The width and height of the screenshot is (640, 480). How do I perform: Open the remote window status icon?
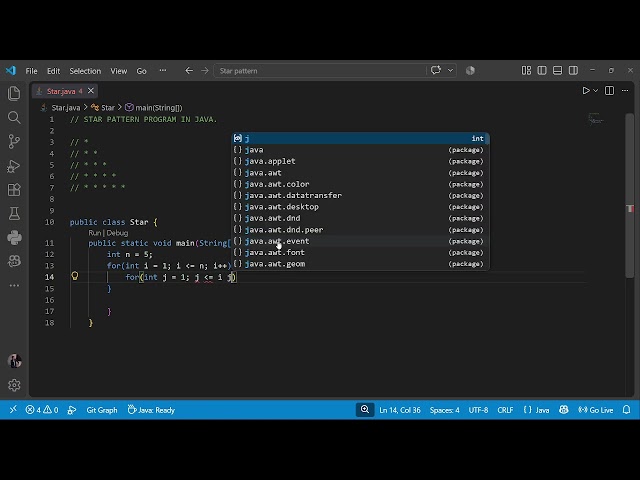(x=13, y=409)
